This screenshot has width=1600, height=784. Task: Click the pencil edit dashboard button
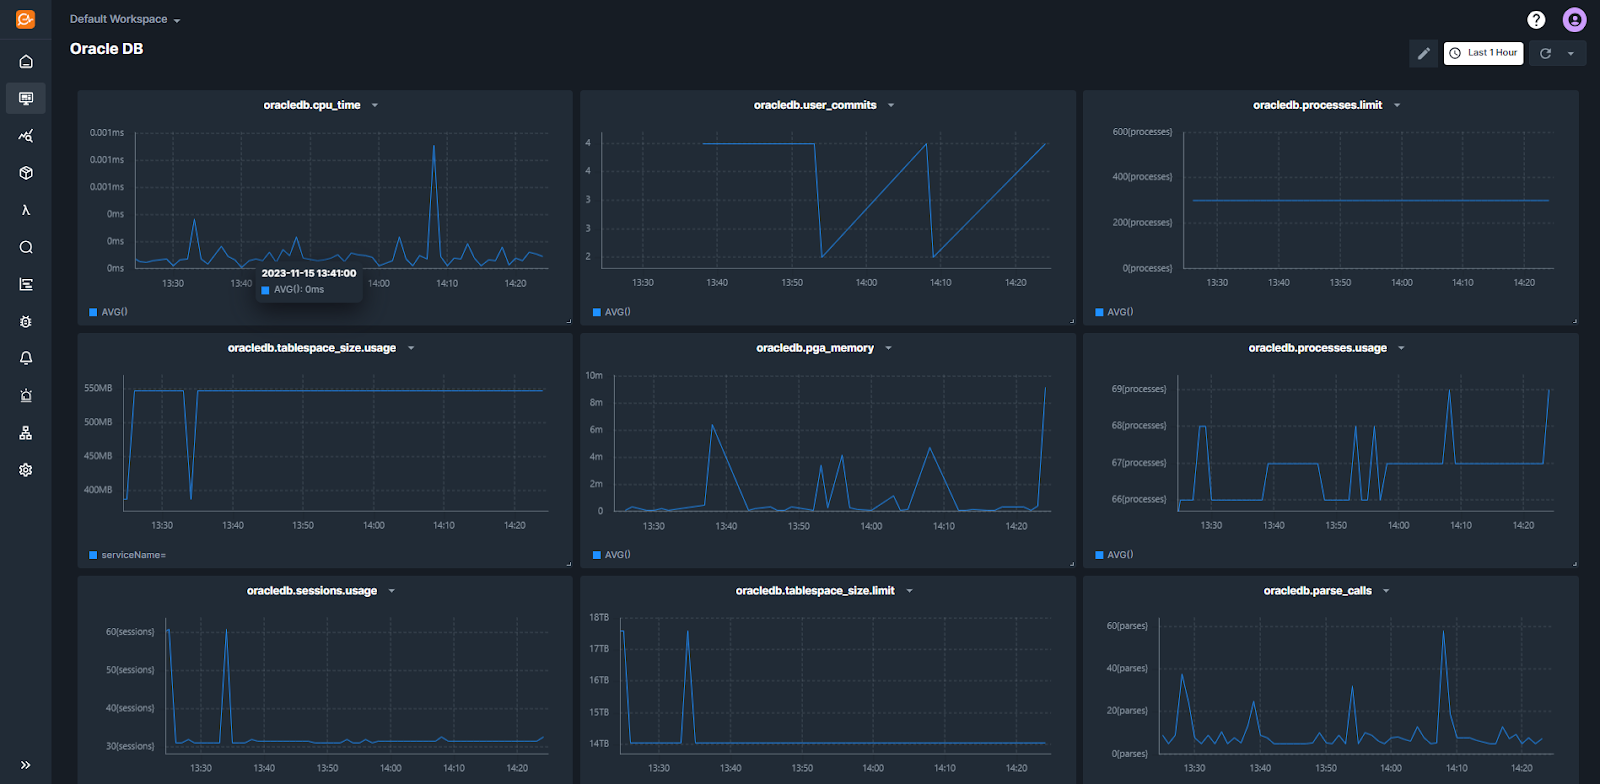(1423, 53)
